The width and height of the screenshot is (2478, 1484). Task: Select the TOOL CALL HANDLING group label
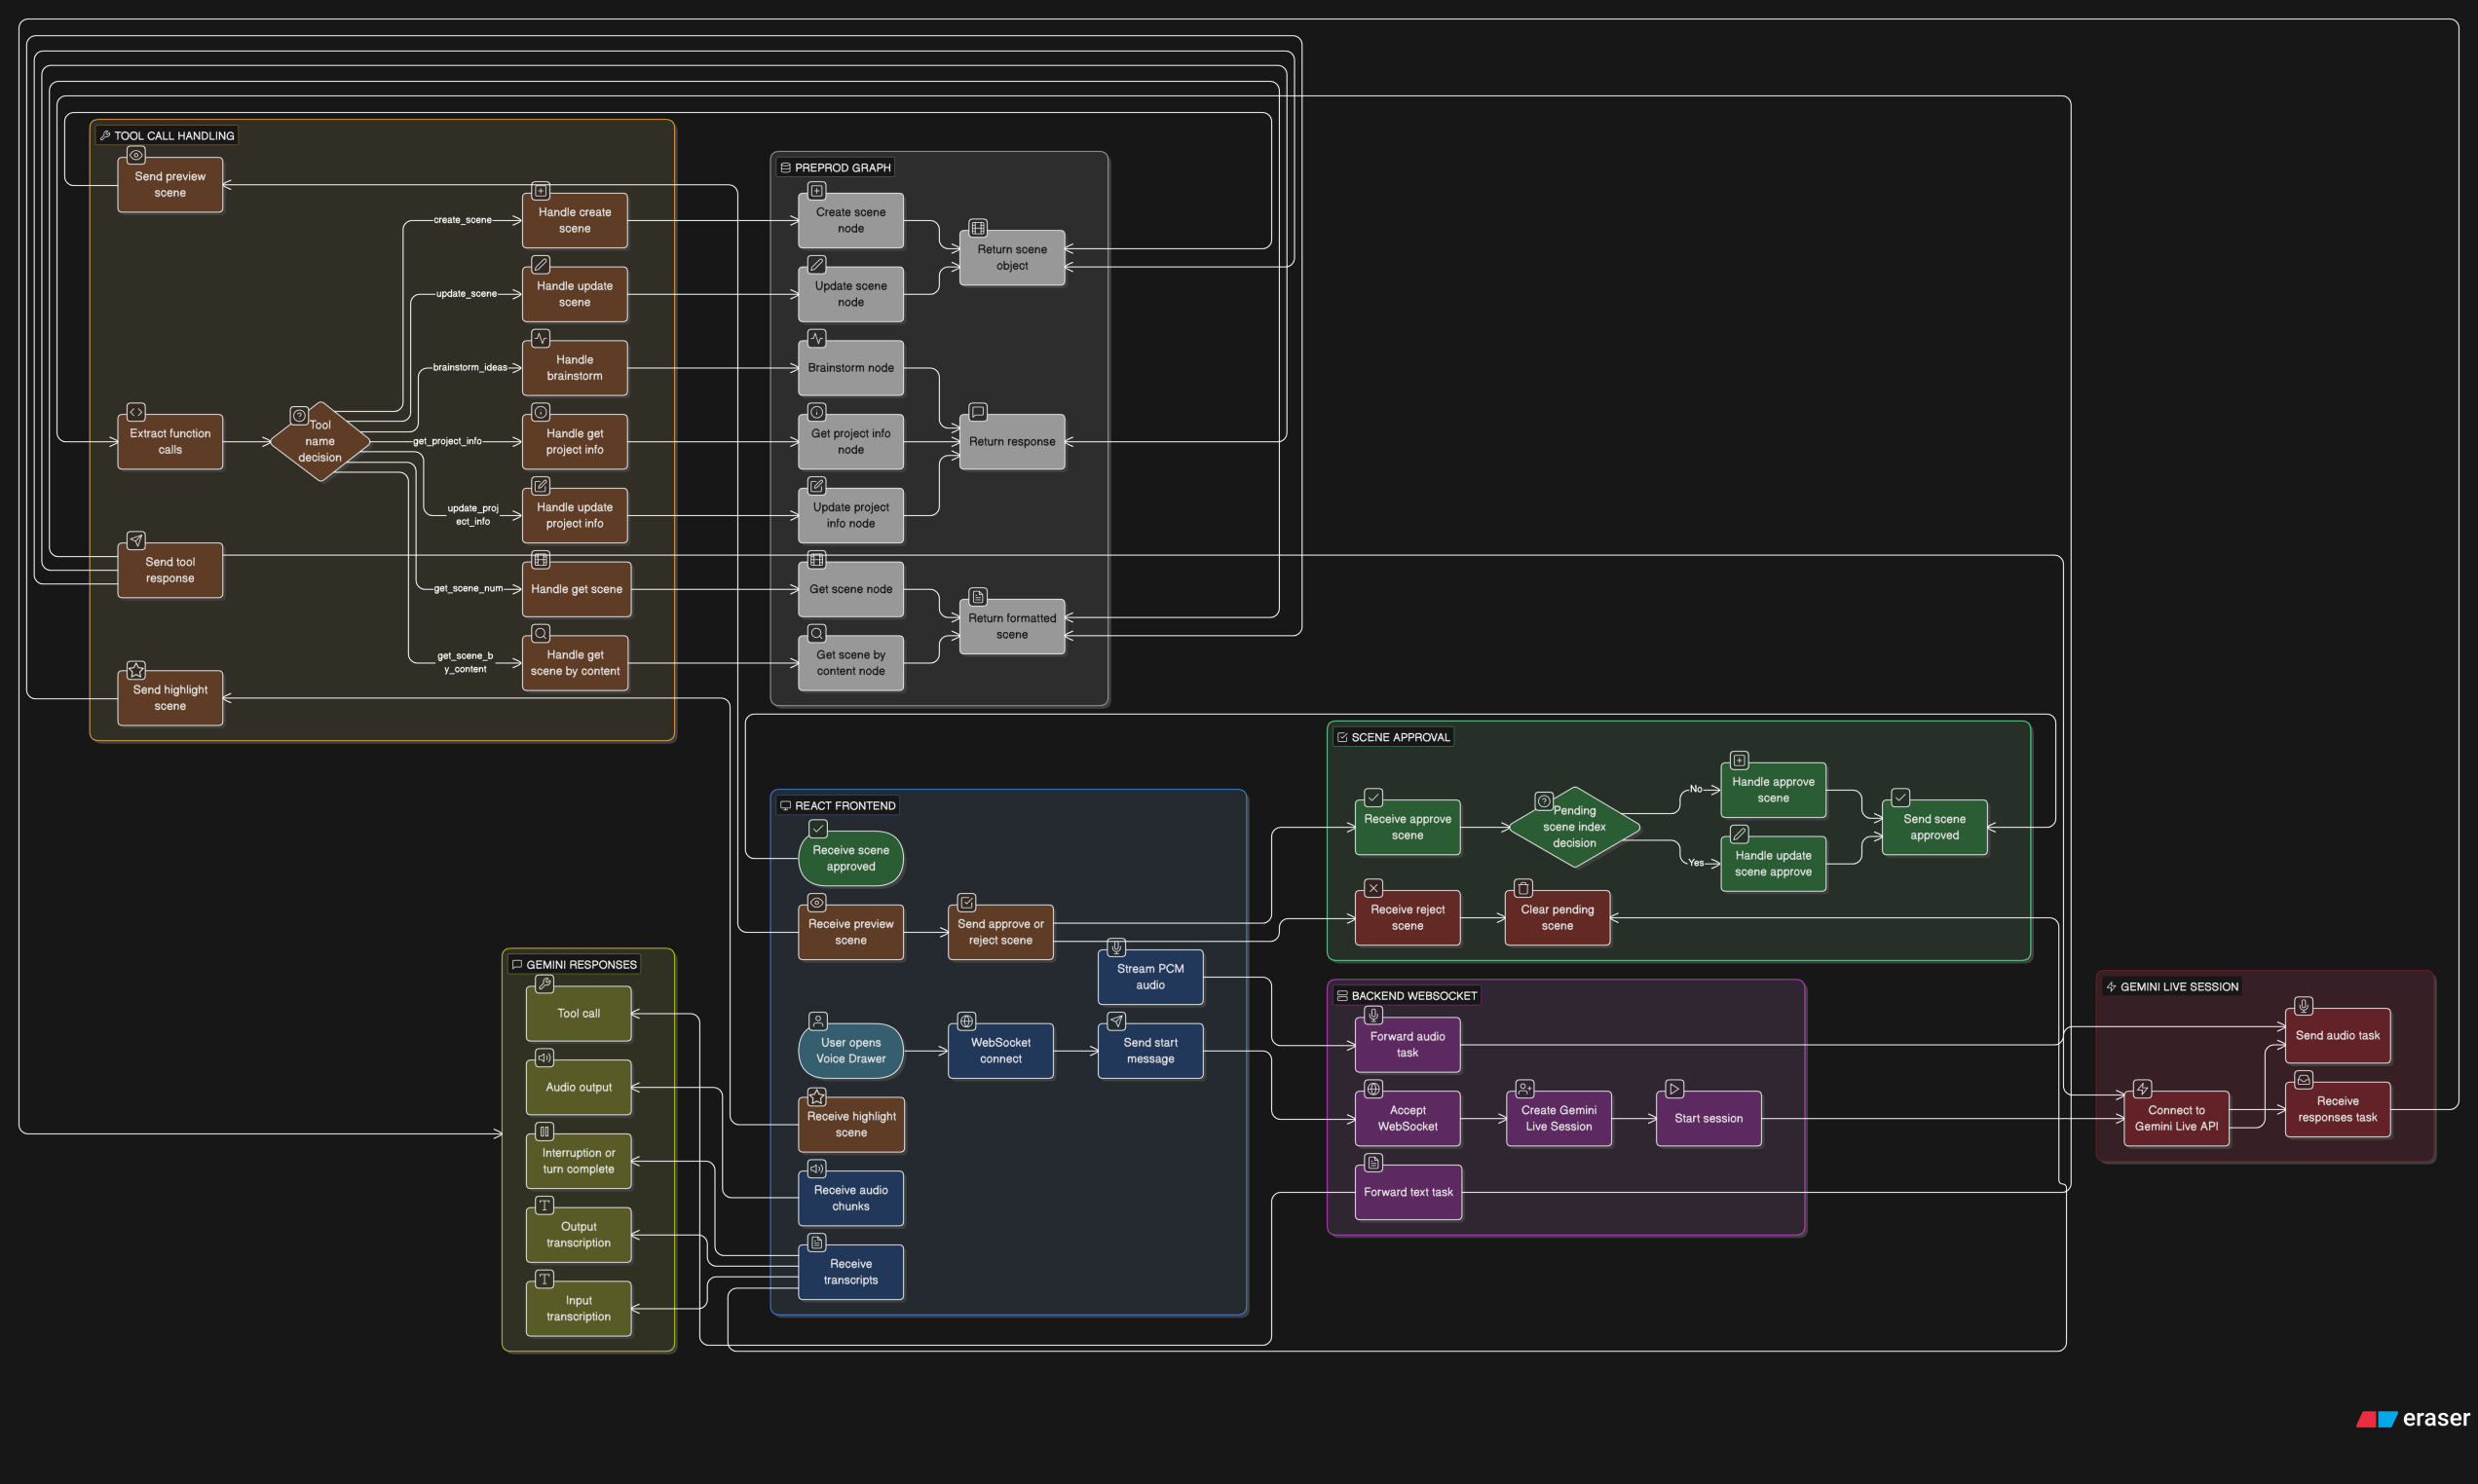[x=167, y=135]
